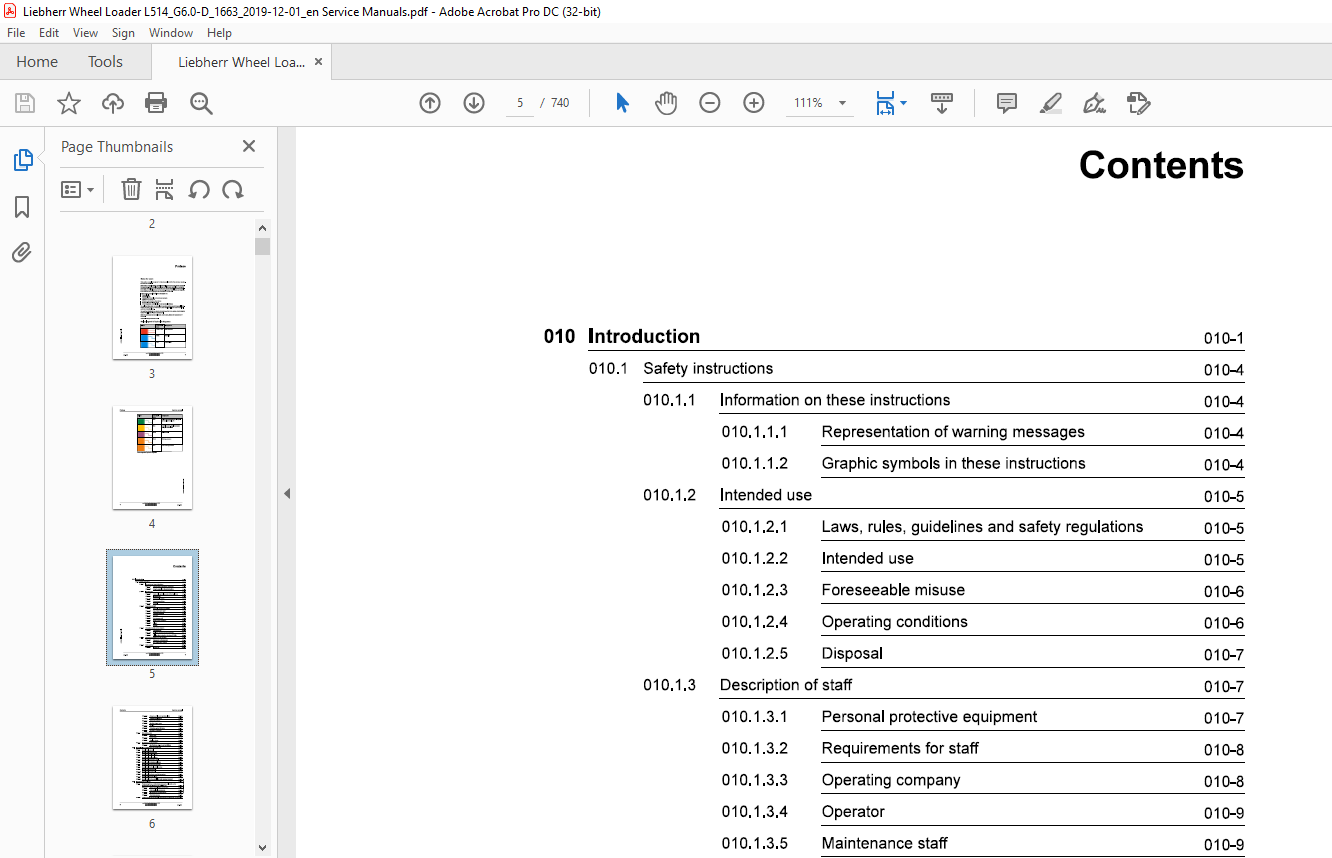Open the Sign document pen icon
Image resolution: width=1332 pixels, height=858 pixels.
point(1094,103)
